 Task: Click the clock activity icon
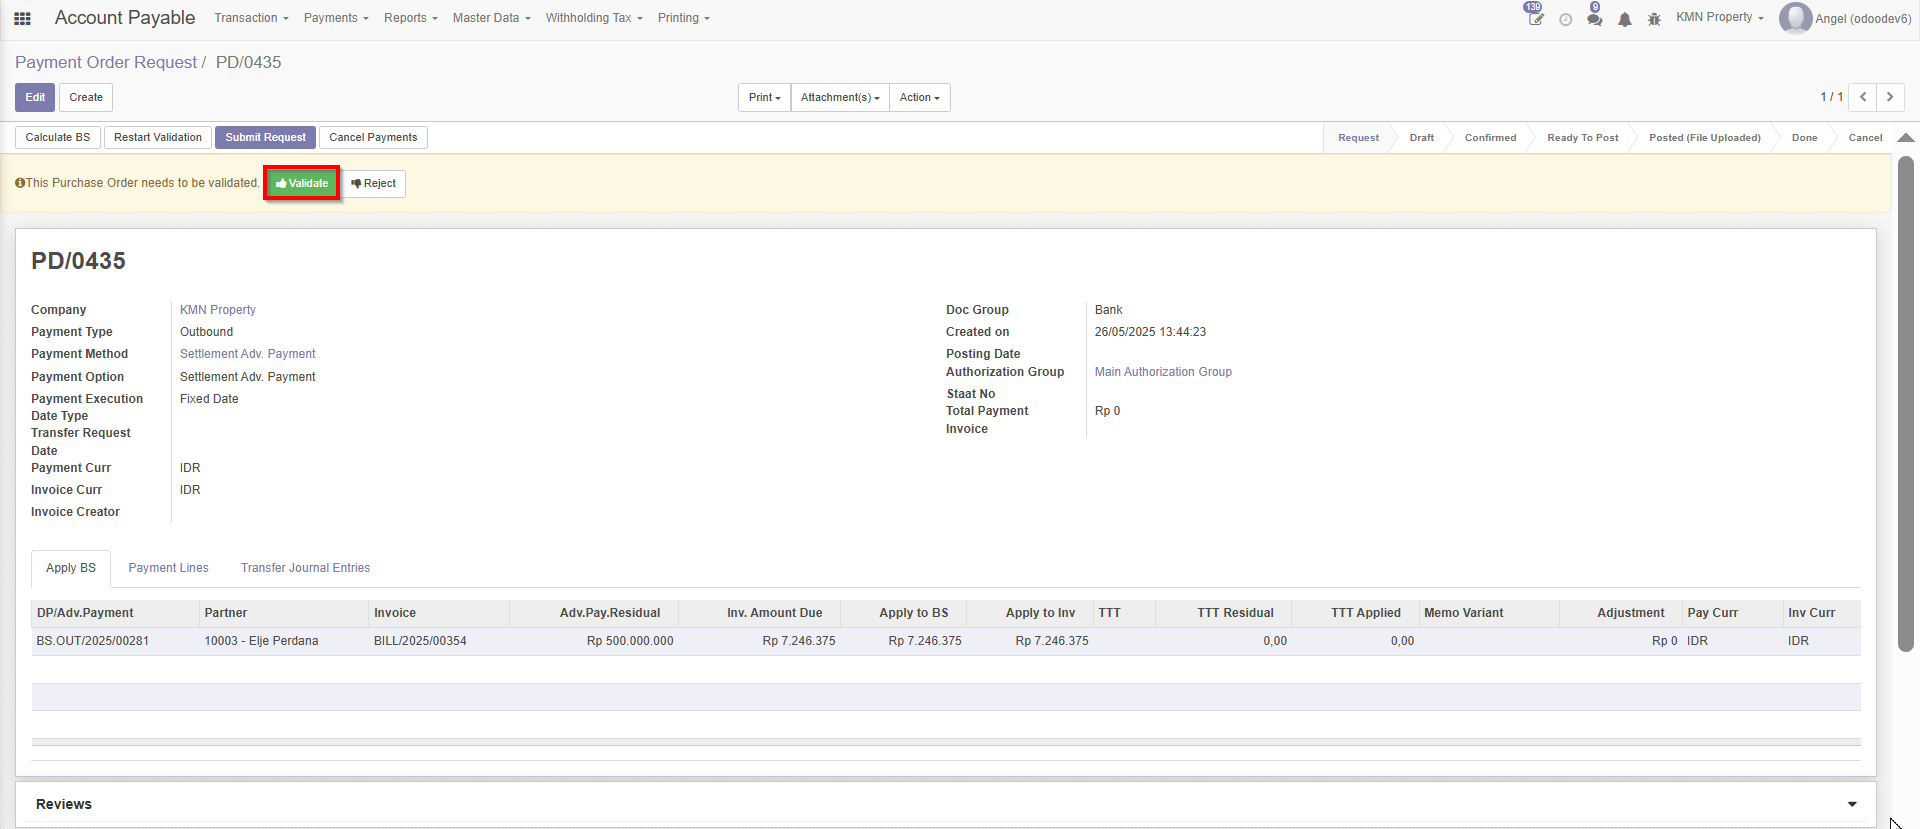[x=1566, y=19]
